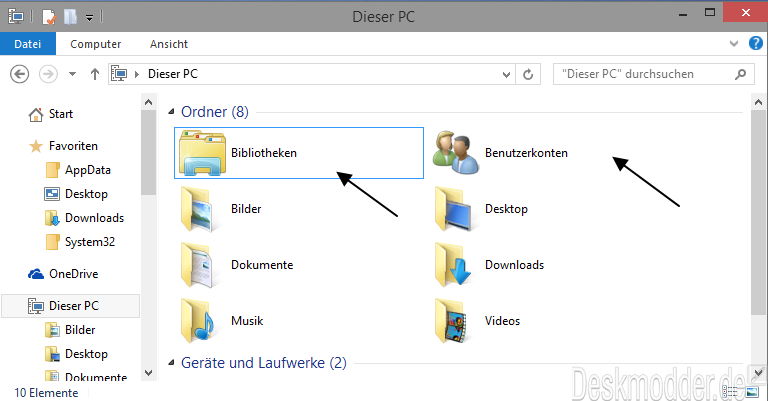768x401 pixels.
Task: Click the System32 folder icon in Favoriten
Action: tap(52, 242)
